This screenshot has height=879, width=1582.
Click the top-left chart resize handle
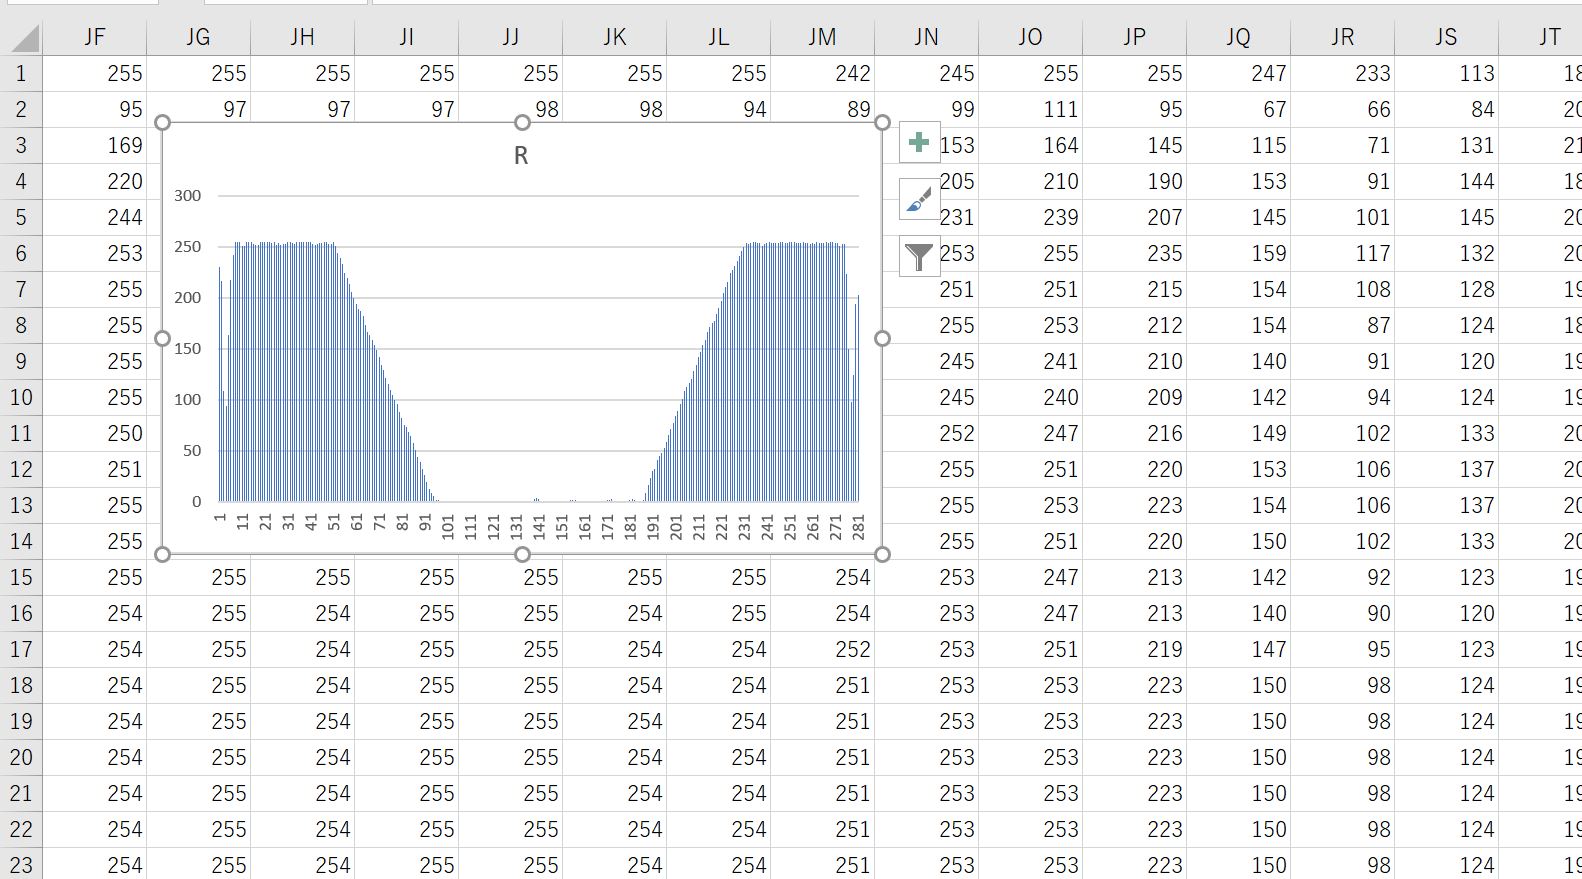[x=163, y=122]
